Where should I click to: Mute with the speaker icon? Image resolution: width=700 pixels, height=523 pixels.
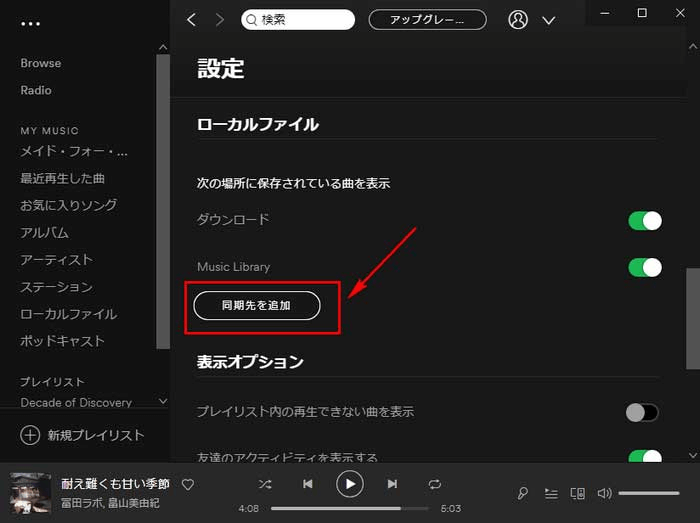[604, 494]
